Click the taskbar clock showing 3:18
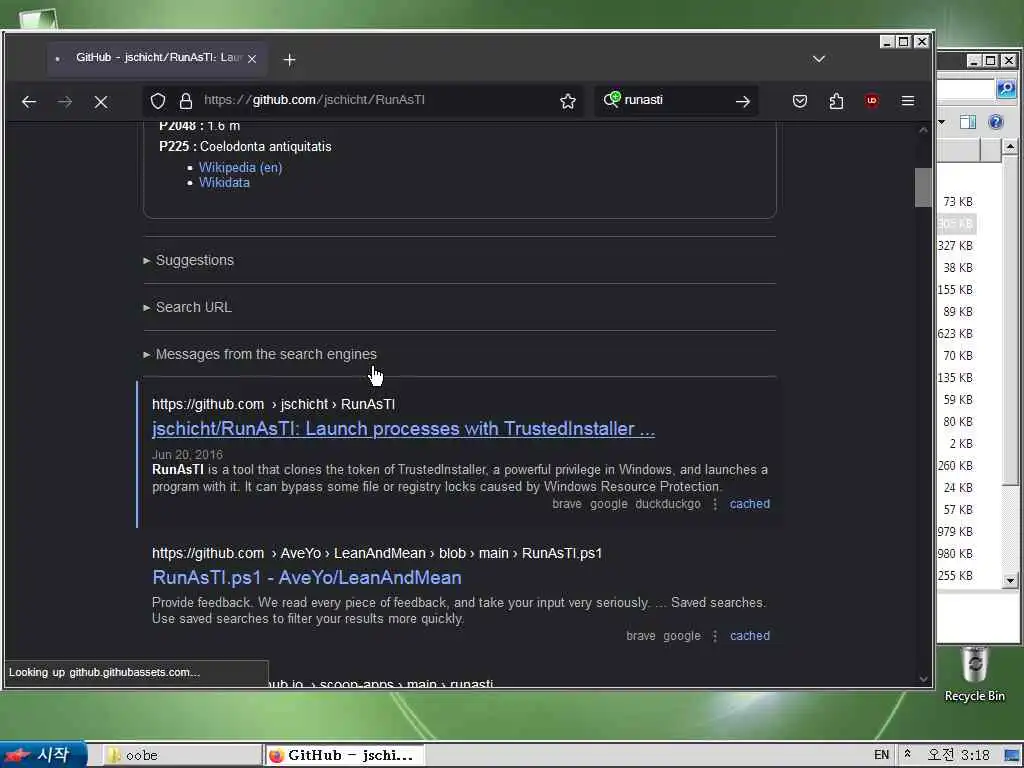Screen dimensions: 1024x768 coord(958,755)
